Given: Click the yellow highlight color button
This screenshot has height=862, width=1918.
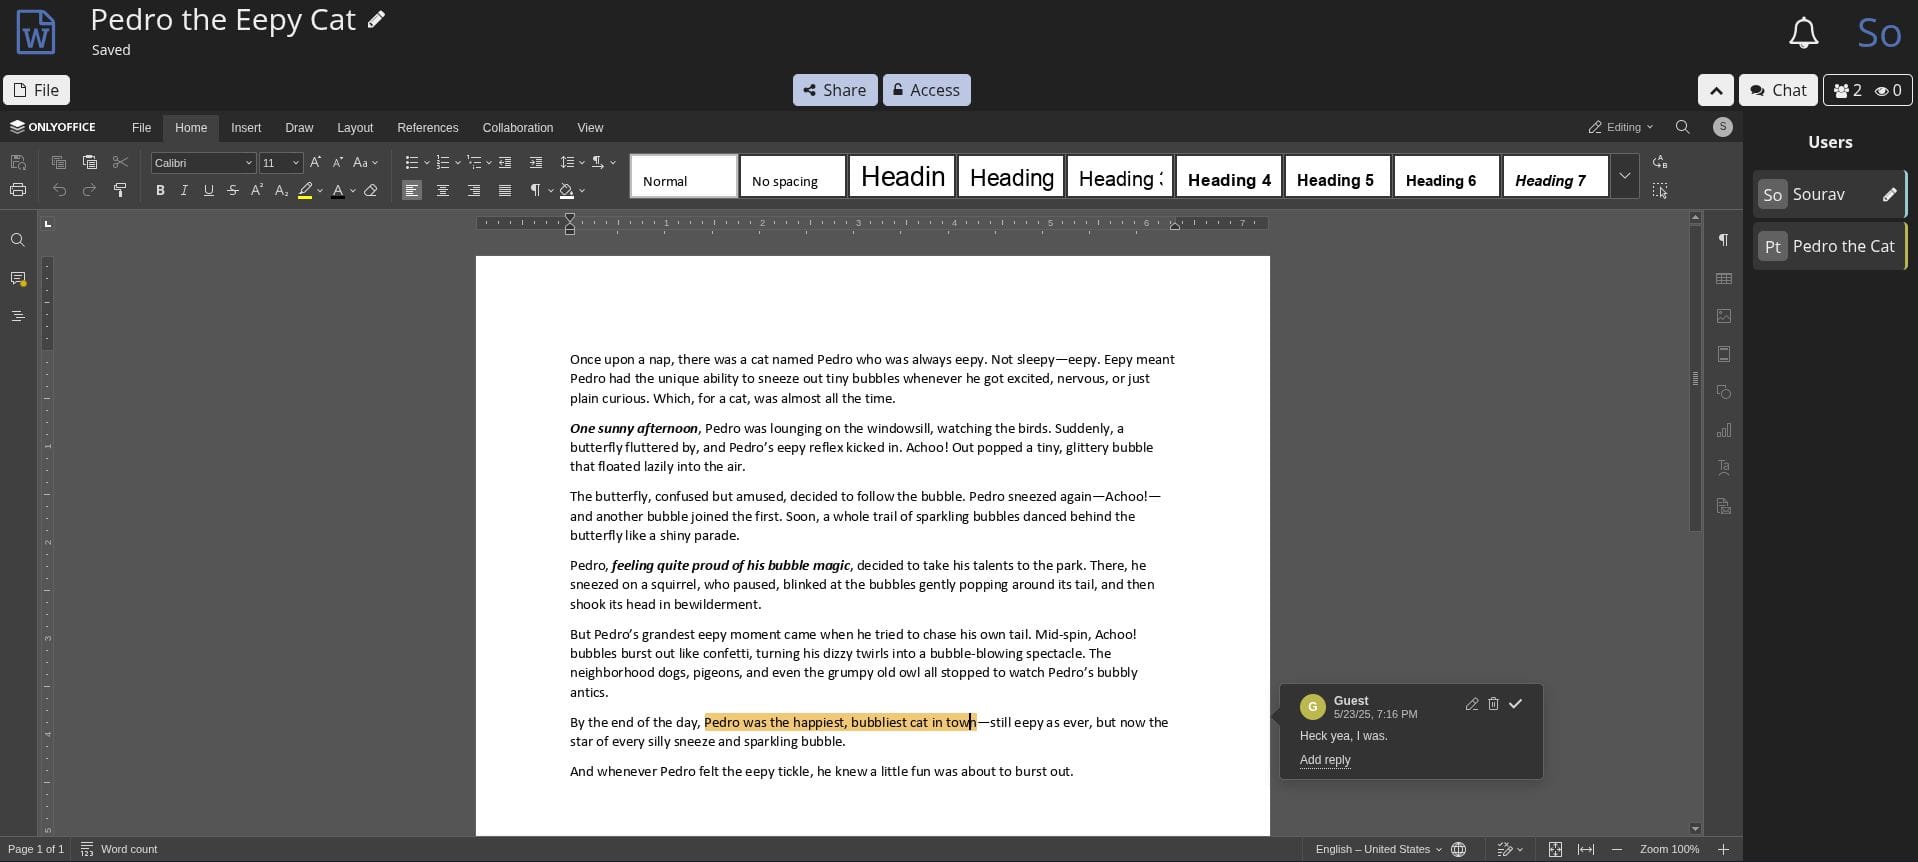Looking at the screenshot, I should click(x=305, y=190).
